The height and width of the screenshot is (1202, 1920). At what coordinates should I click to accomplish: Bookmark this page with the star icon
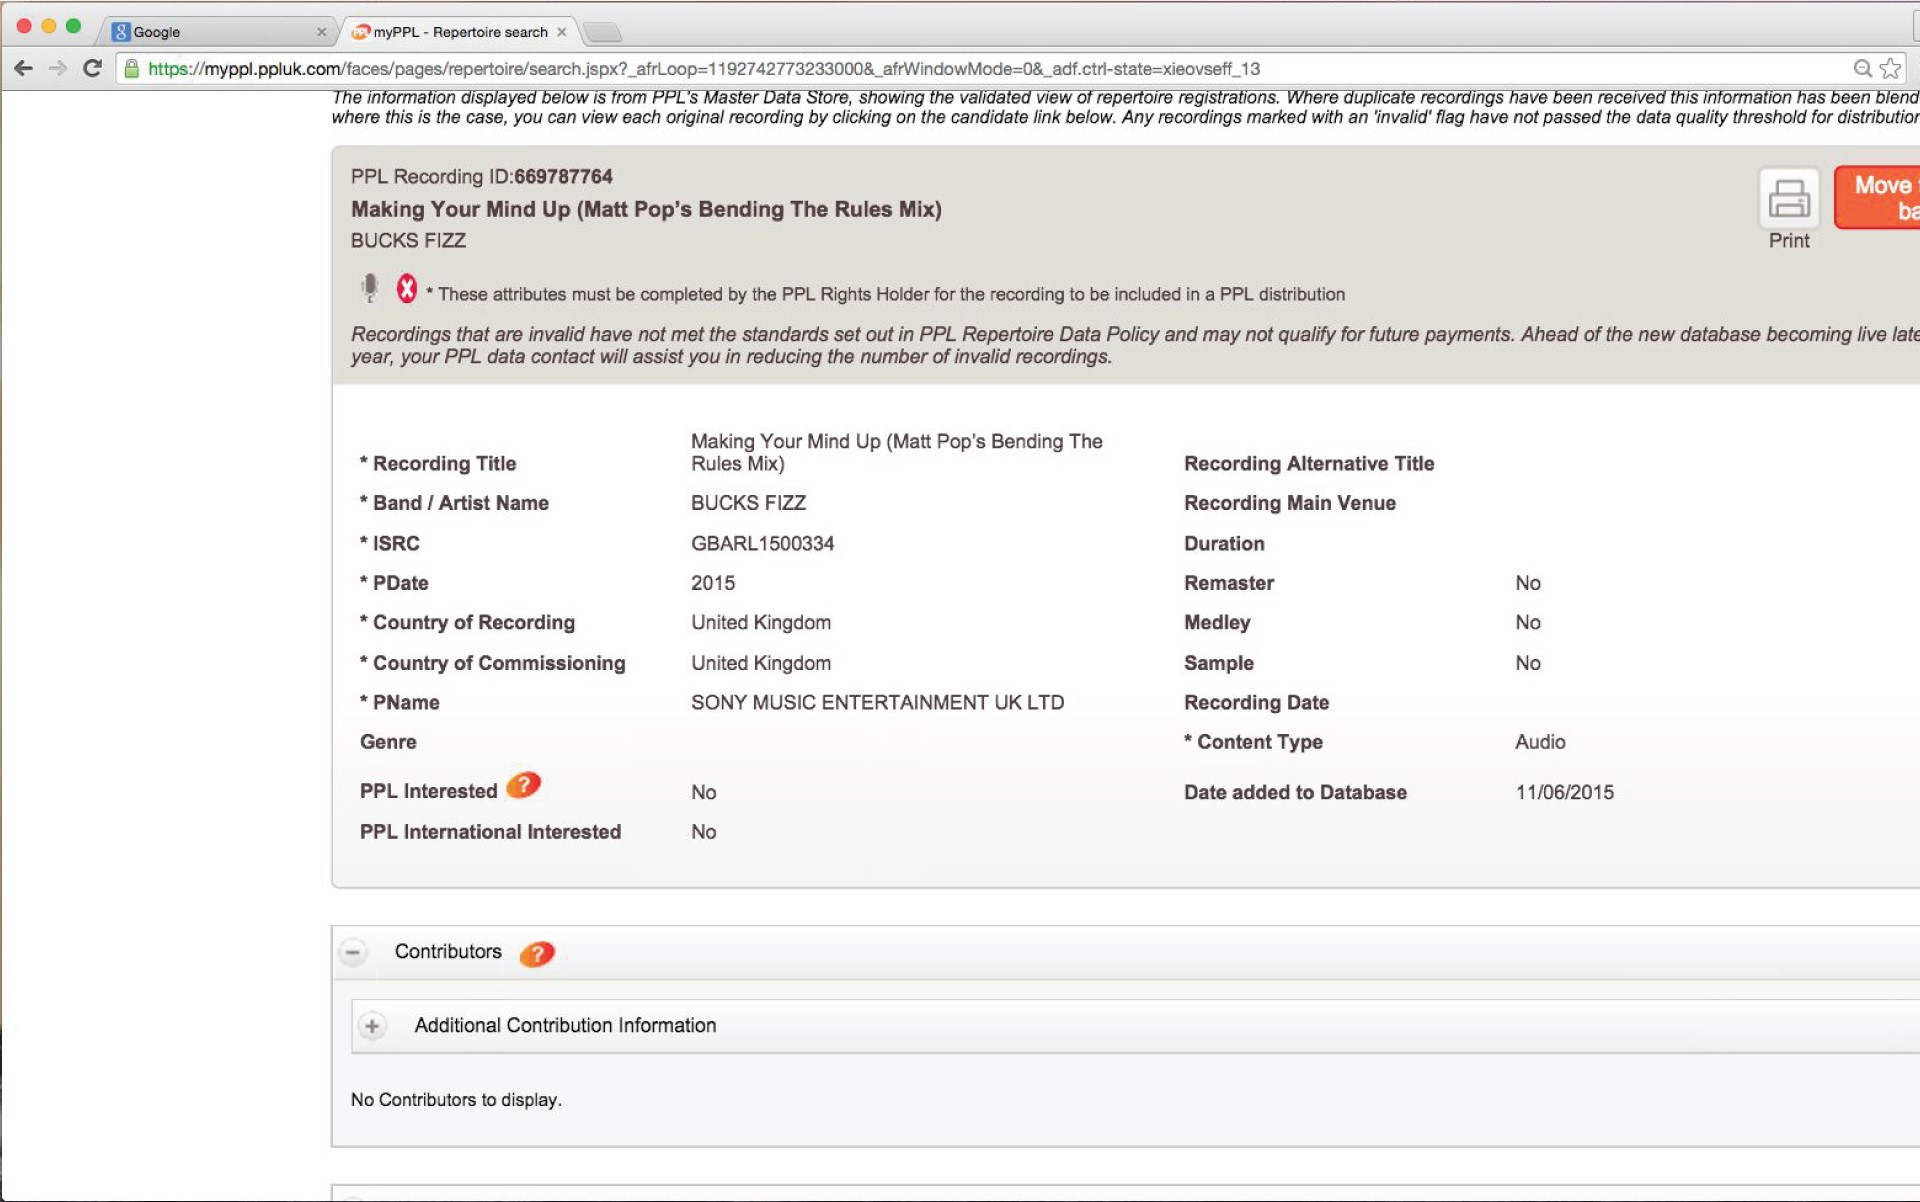(x=1890, y=68)
